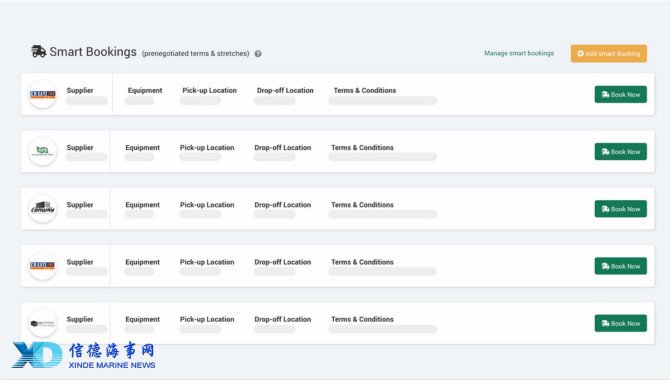Open the third supplier's black container logo
The image size is (670, 380).
point(42,209)
